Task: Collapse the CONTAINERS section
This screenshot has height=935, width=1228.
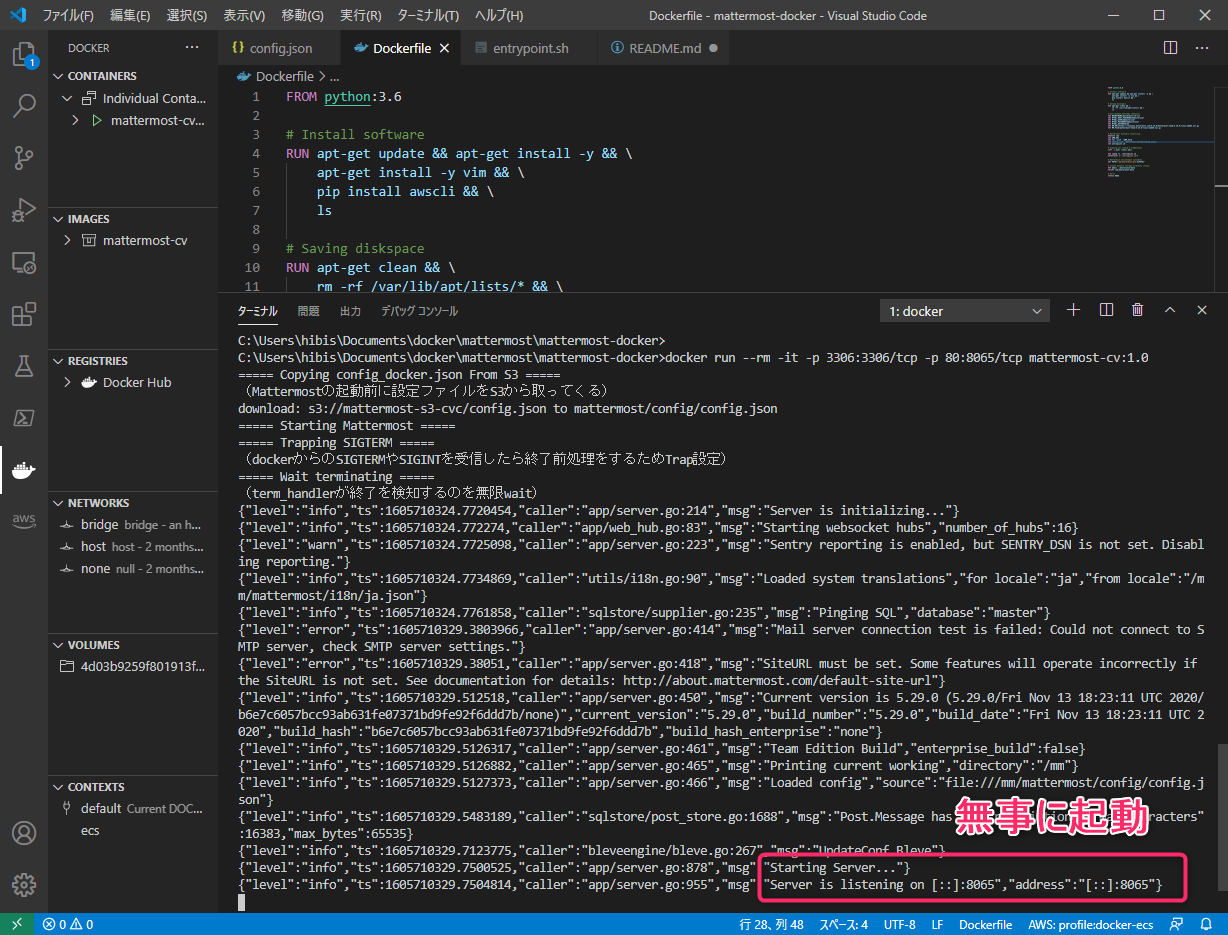Action: tap(133, 76)
